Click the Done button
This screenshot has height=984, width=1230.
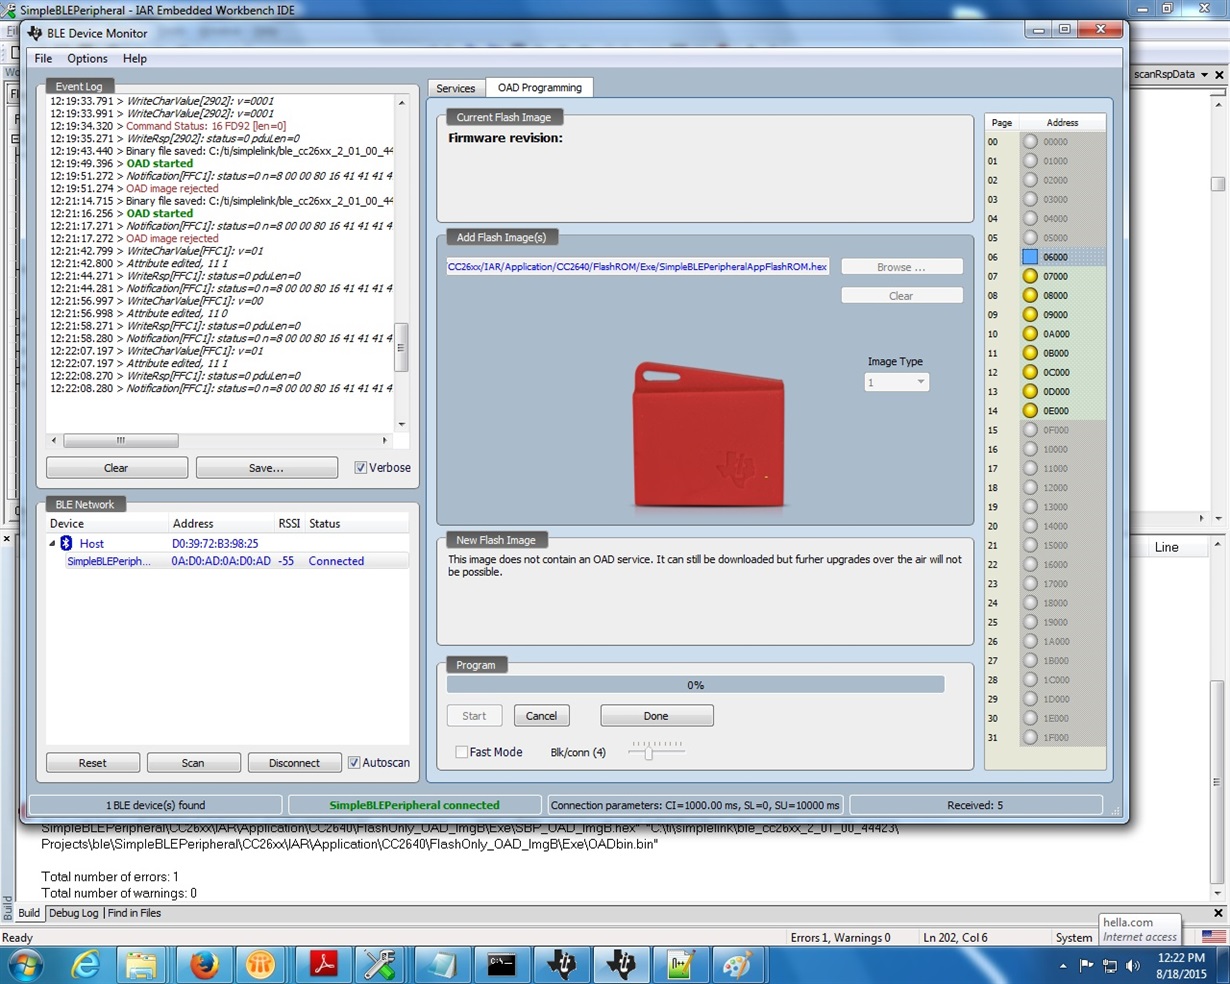(656, 715)
